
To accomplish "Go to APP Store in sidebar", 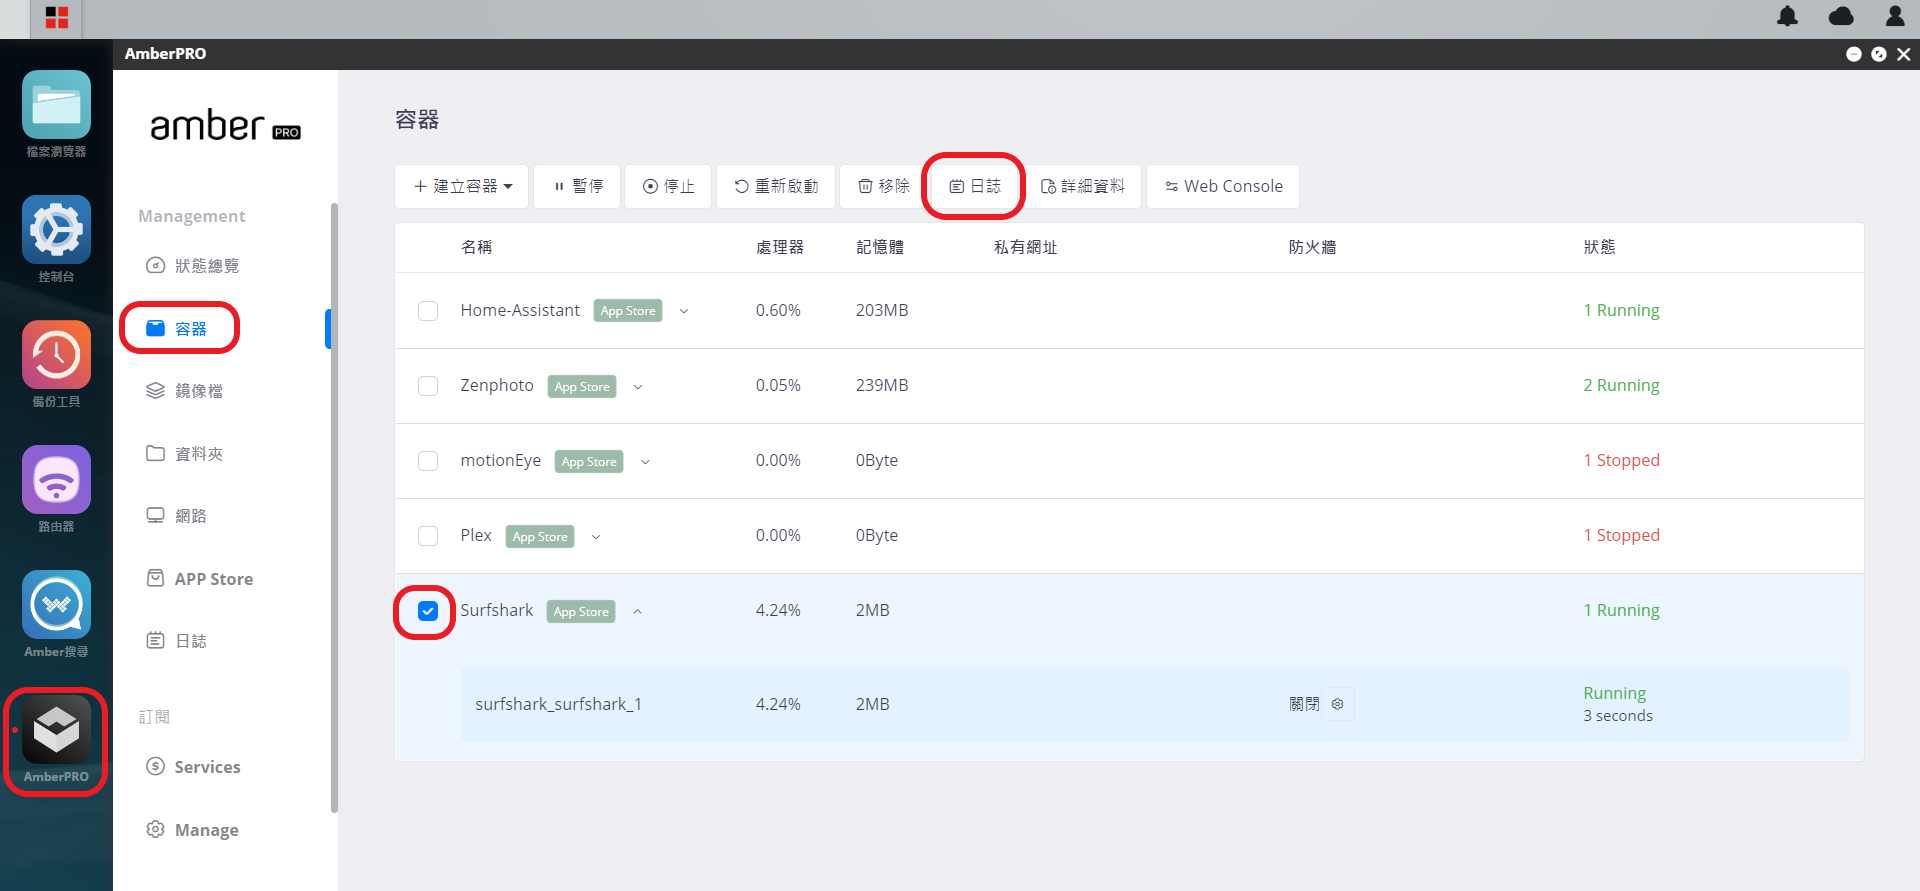I will click(x=200, y=579).
